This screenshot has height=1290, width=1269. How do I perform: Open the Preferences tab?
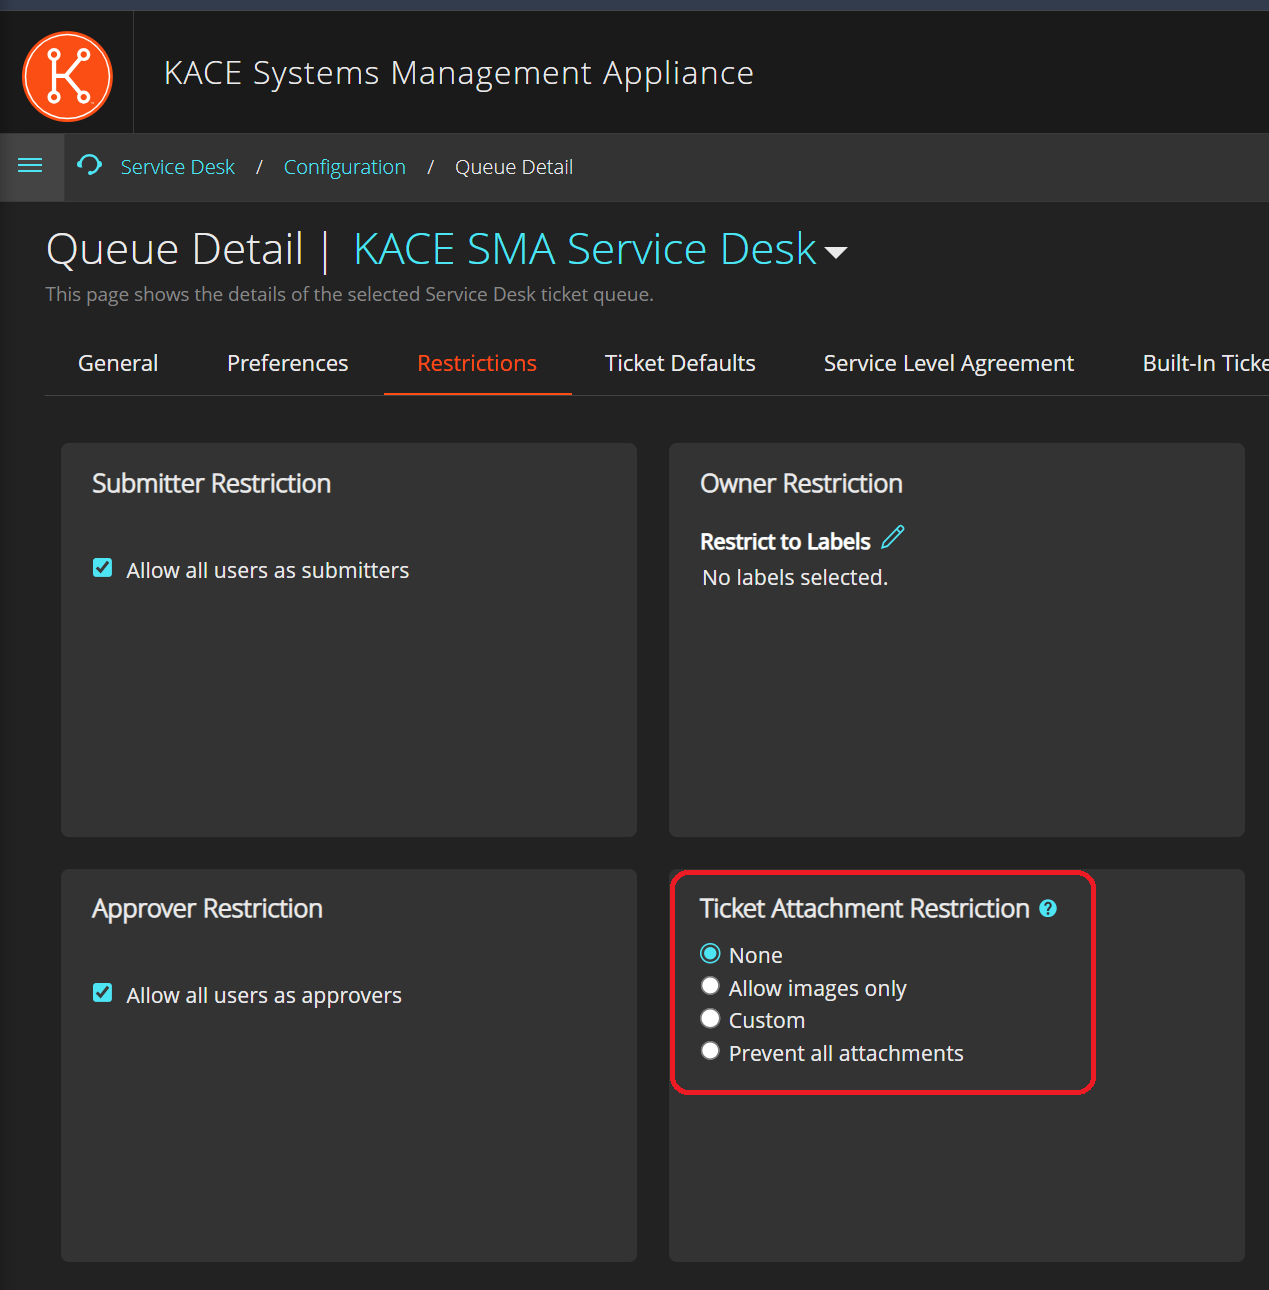click(x=288, y=363)
